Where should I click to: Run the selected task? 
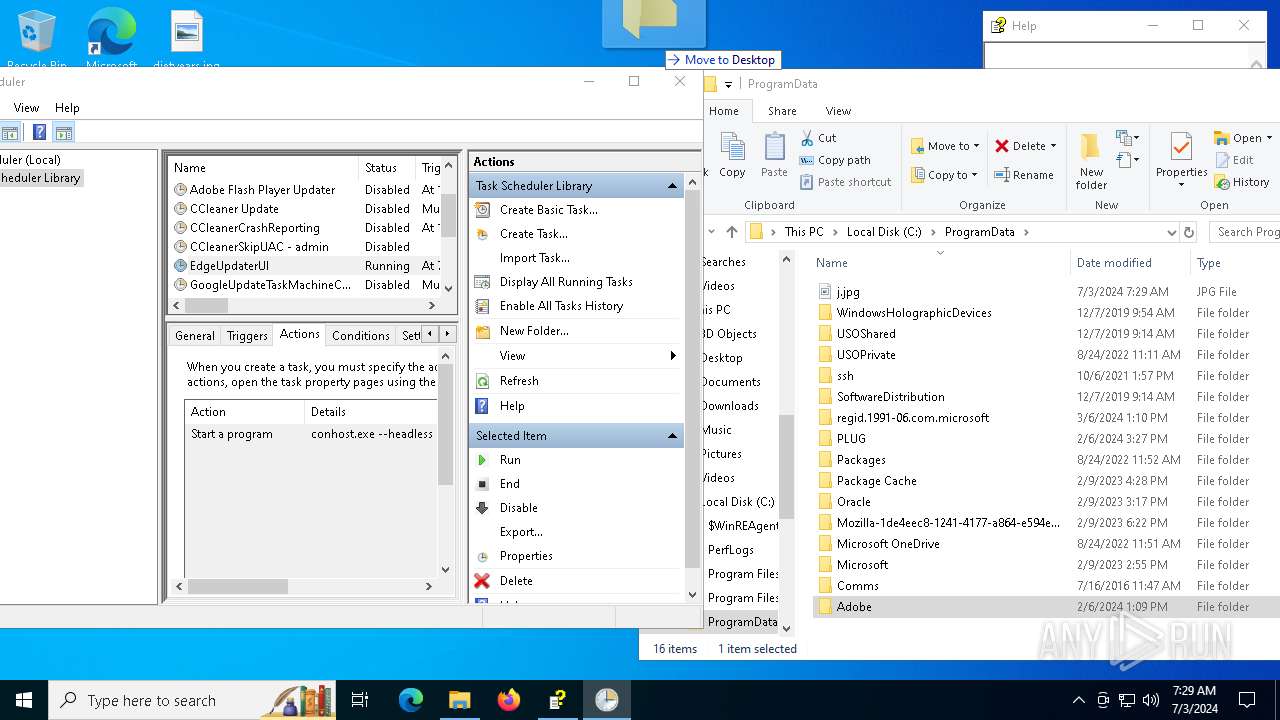pos(510,460)
